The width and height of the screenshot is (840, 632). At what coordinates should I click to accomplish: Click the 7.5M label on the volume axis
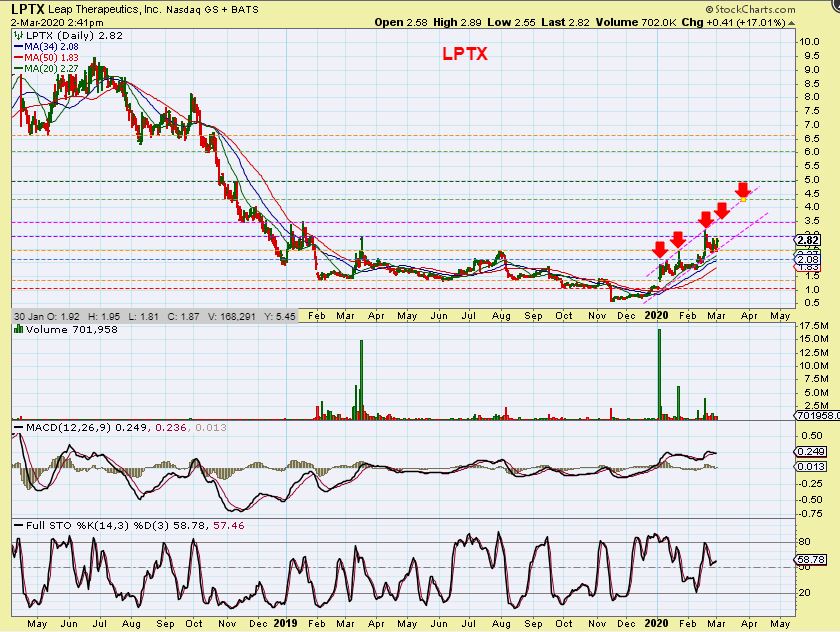tap(816, 379)
